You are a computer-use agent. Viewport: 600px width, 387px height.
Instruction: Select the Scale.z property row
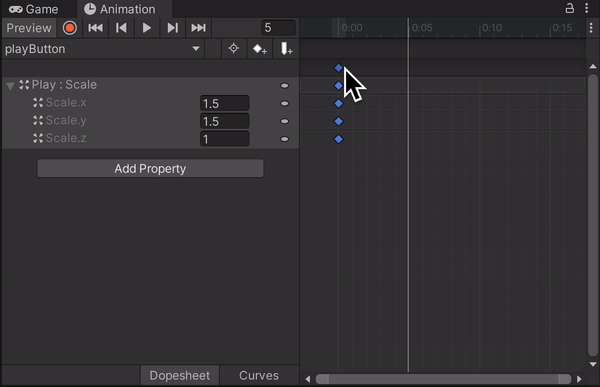point(150,139)
